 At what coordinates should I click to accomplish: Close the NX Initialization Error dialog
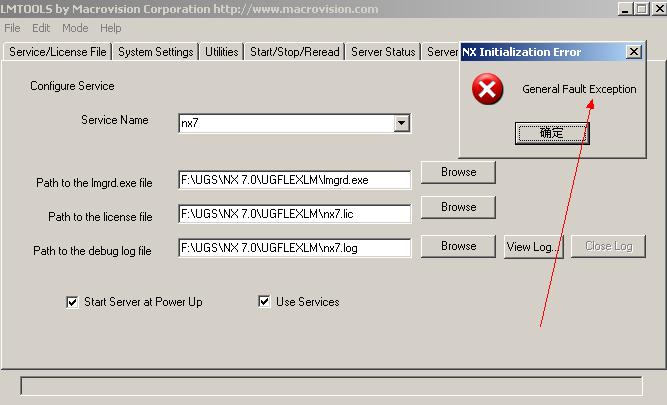(x=634, y=52)
